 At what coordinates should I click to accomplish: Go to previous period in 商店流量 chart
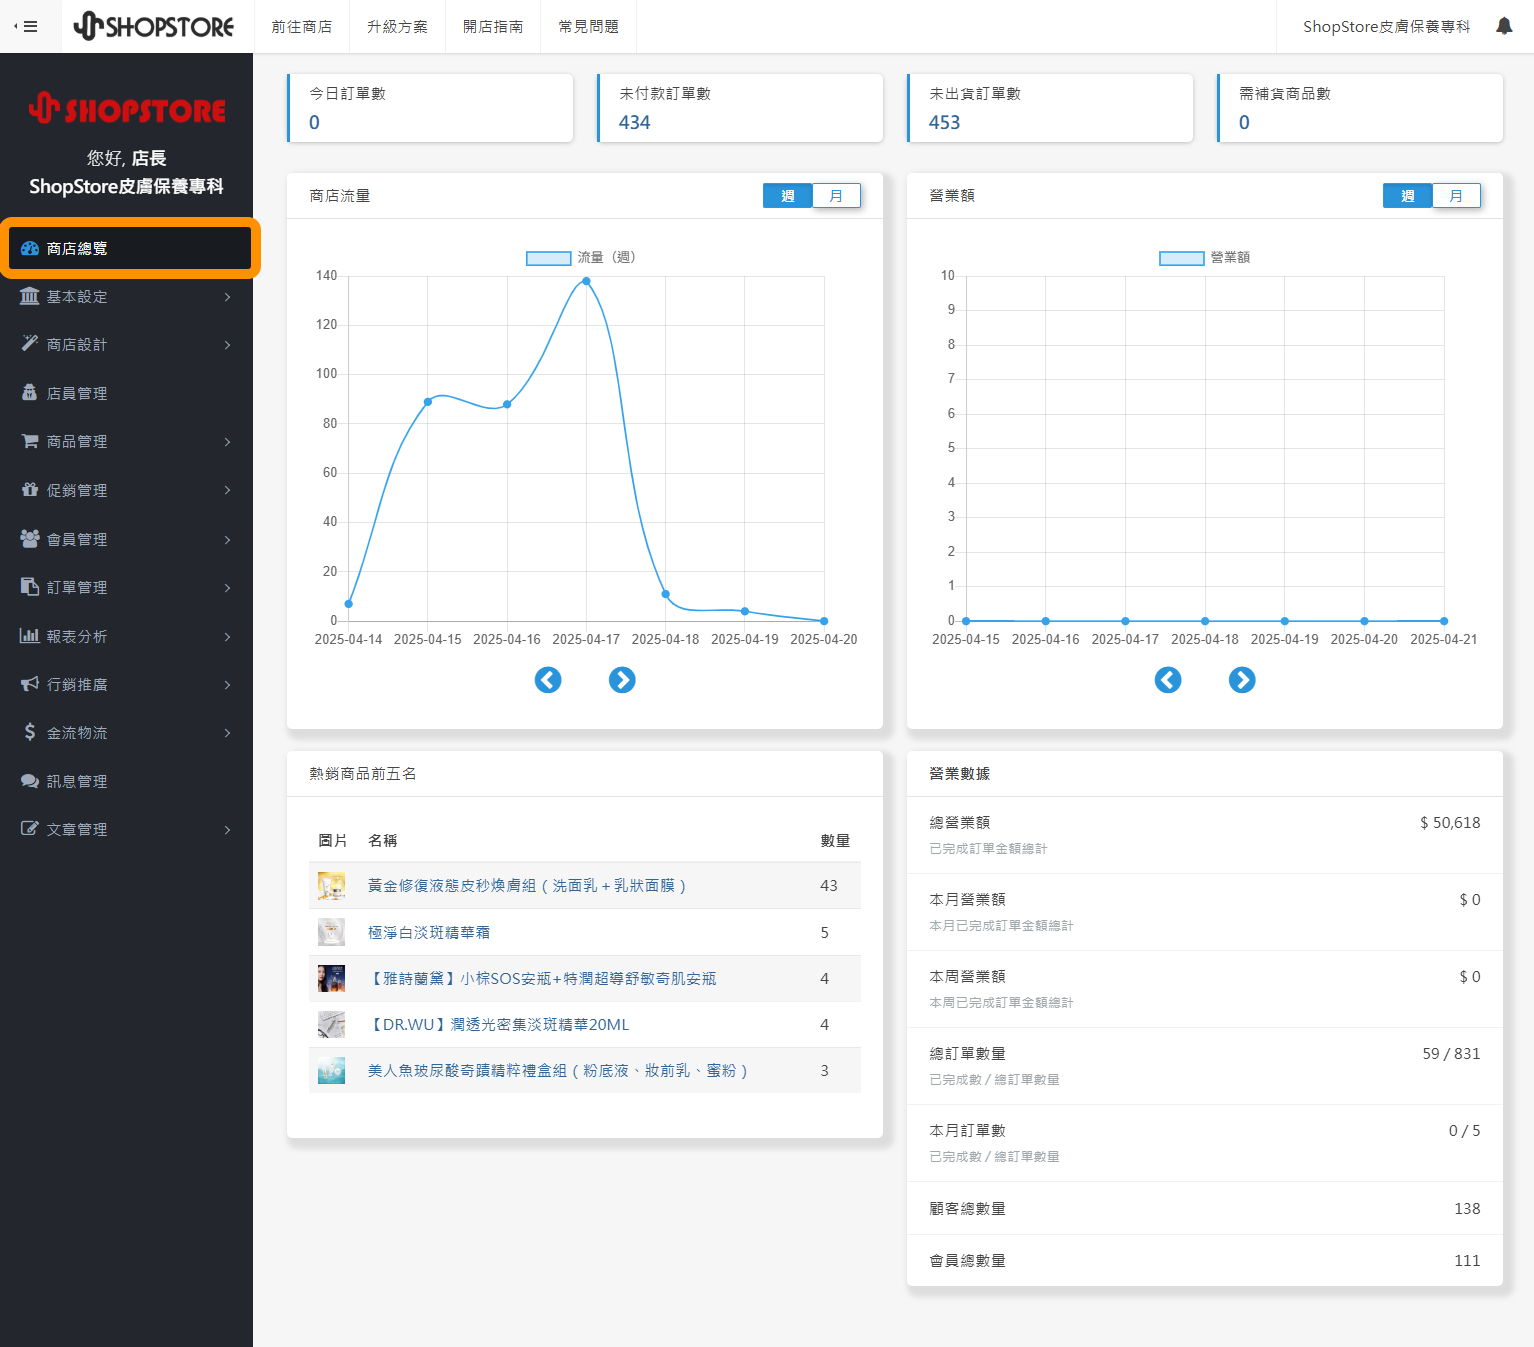548,680
